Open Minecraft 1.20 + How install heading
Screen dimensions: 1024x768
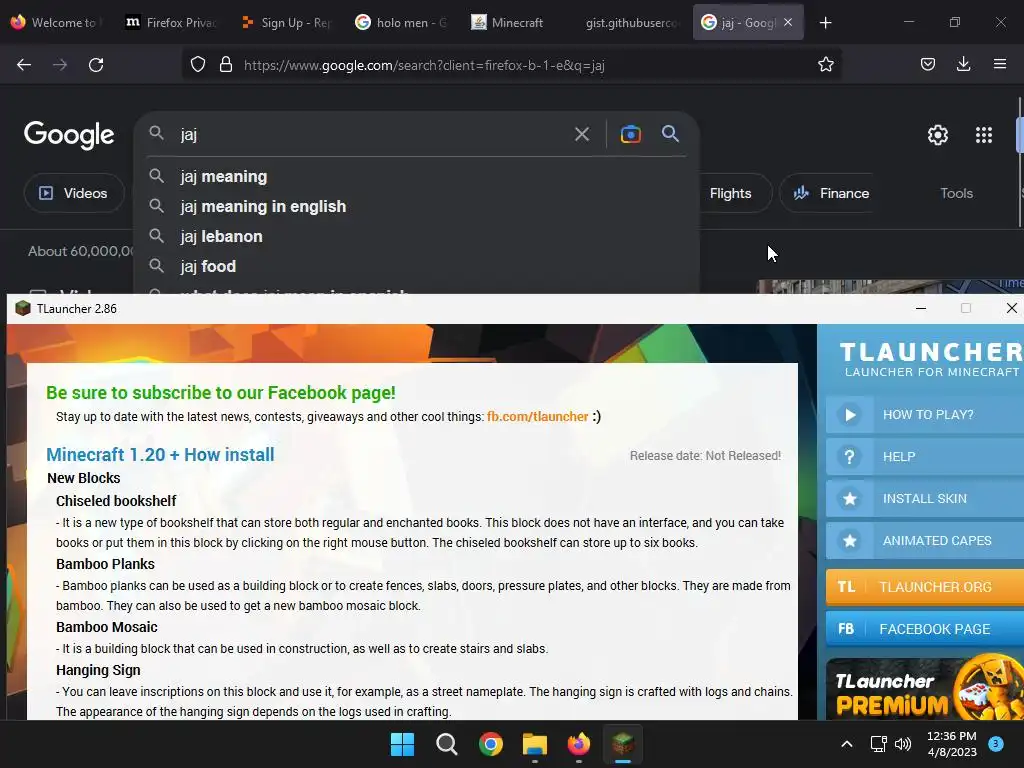click(x=160, y=455)
